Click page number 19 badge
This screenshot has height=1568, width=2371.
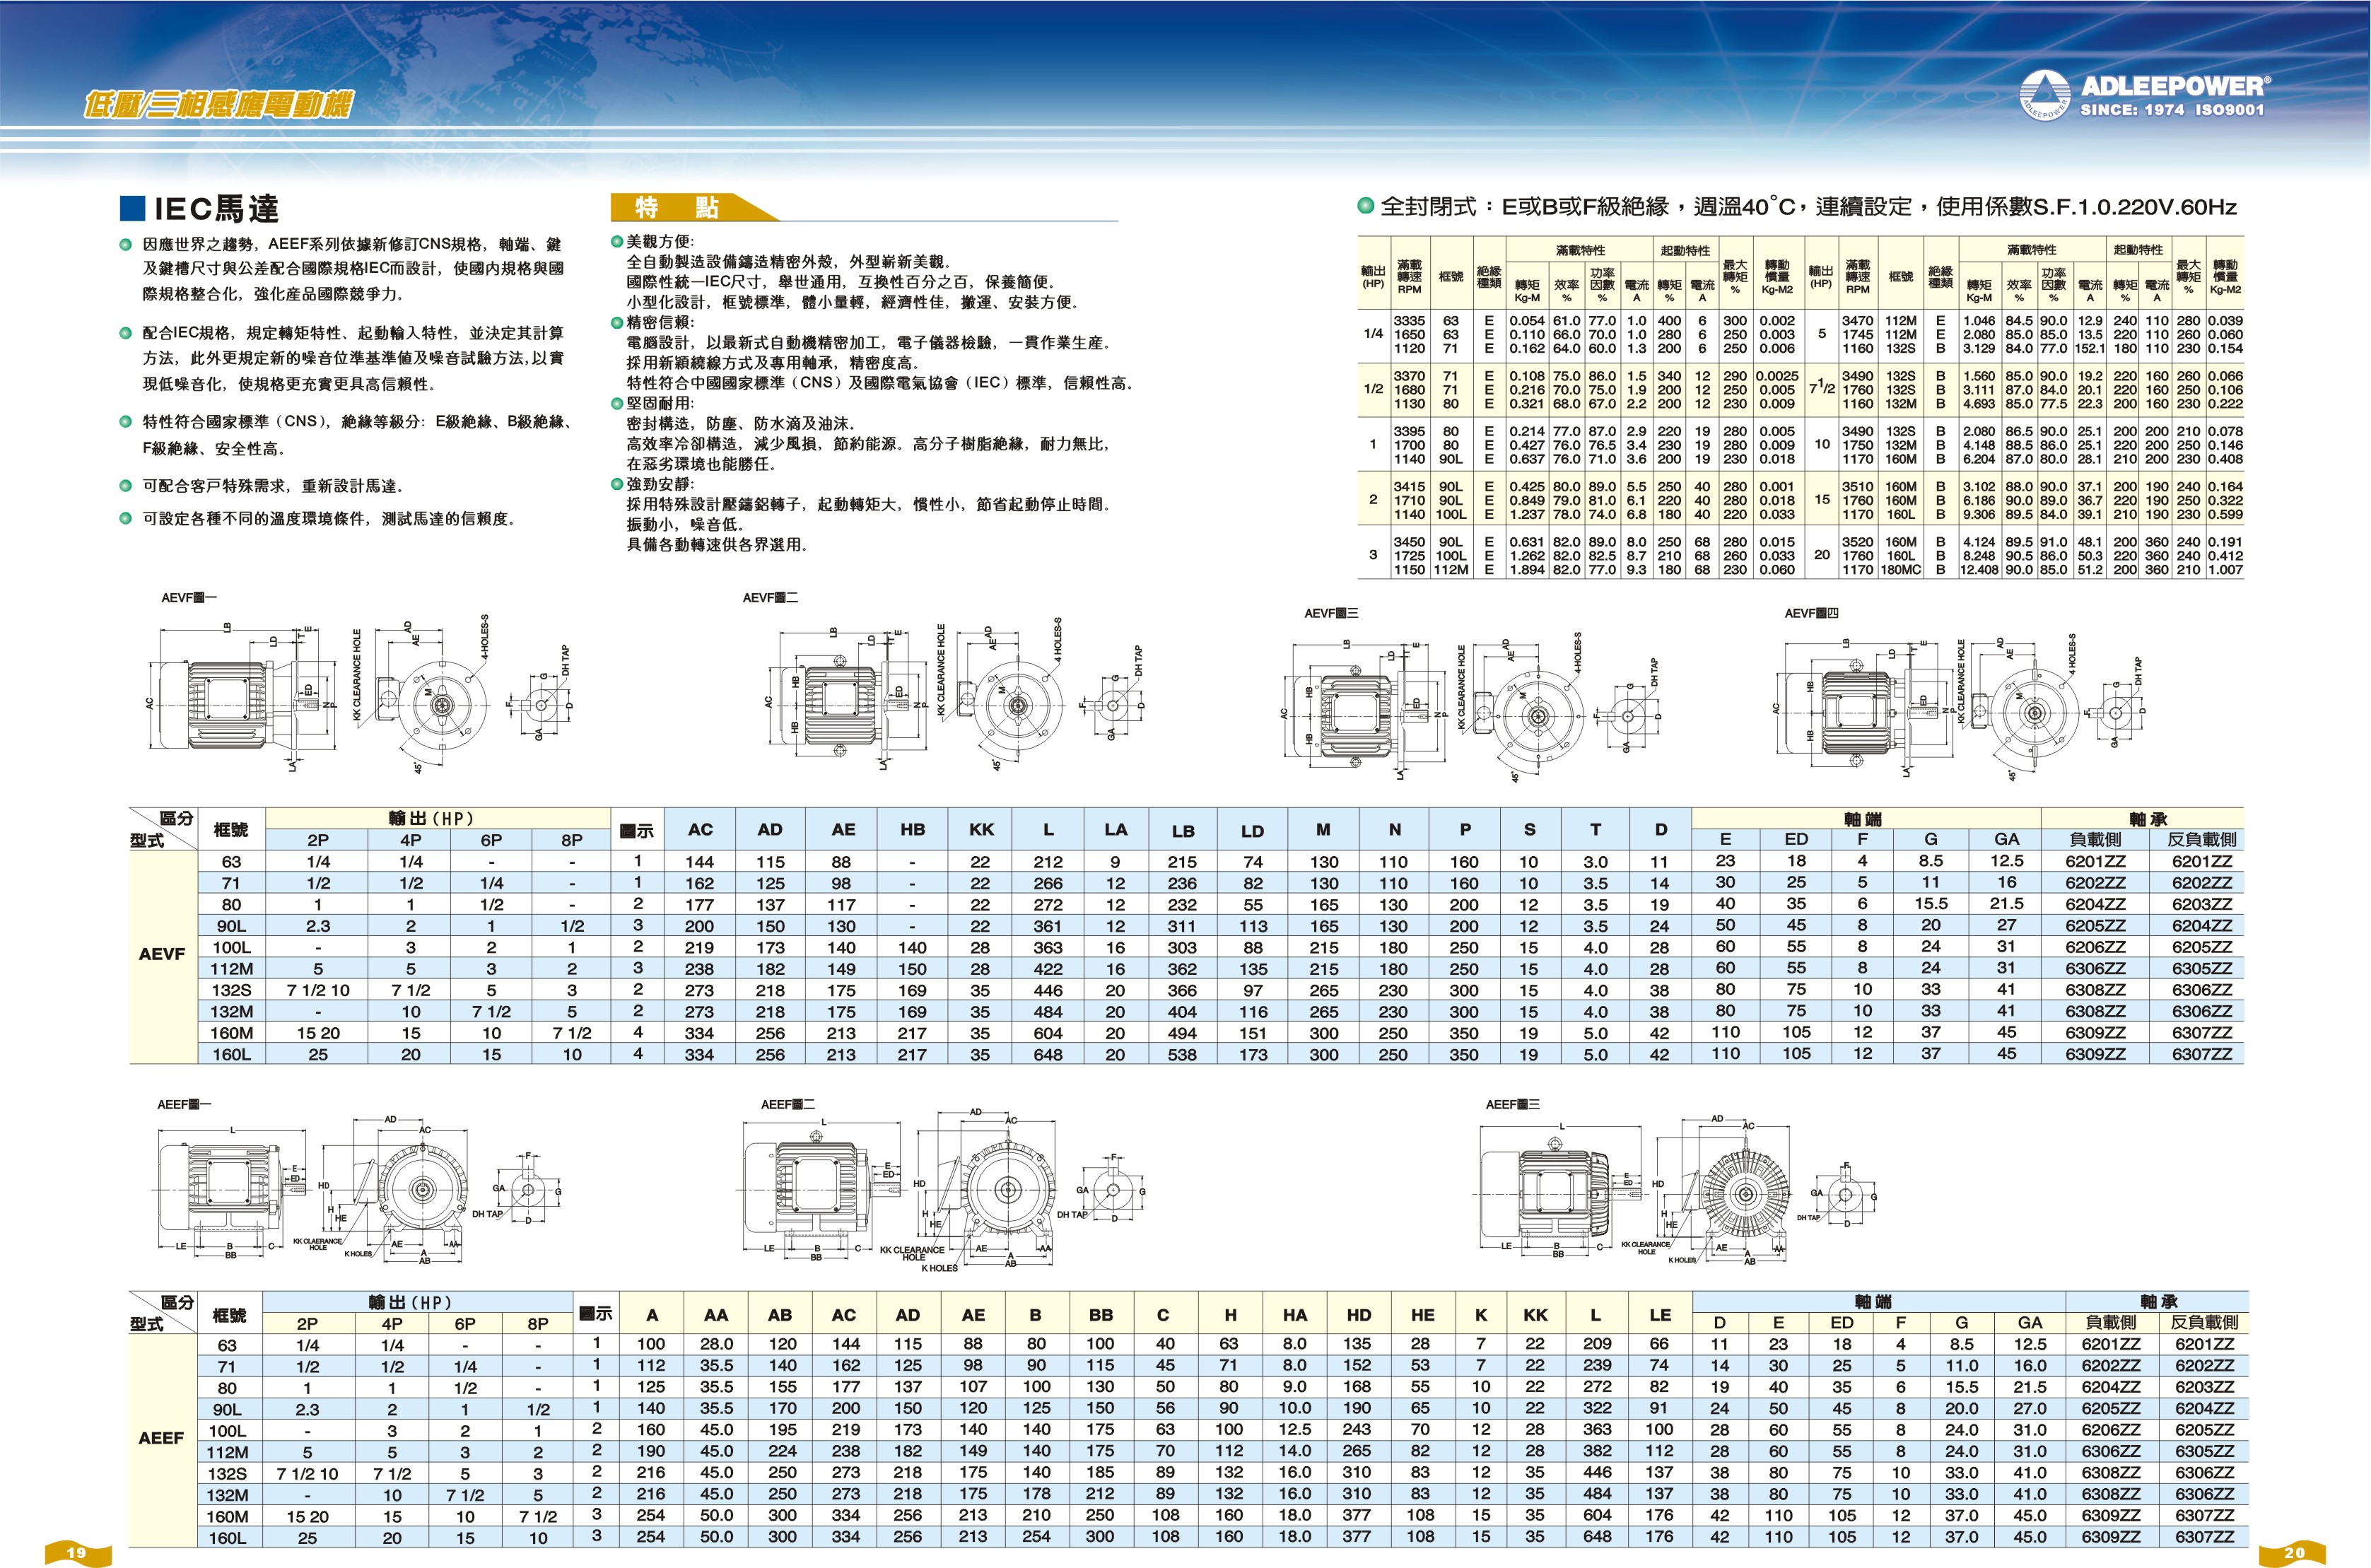[x=77, y=1553]
